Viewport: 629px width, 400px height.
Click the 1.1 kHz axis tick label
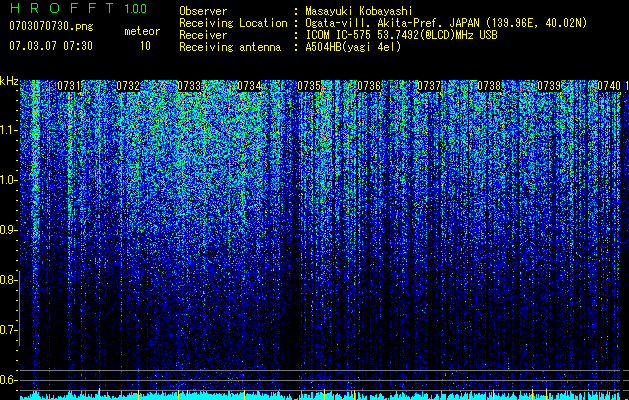(8, 130)
